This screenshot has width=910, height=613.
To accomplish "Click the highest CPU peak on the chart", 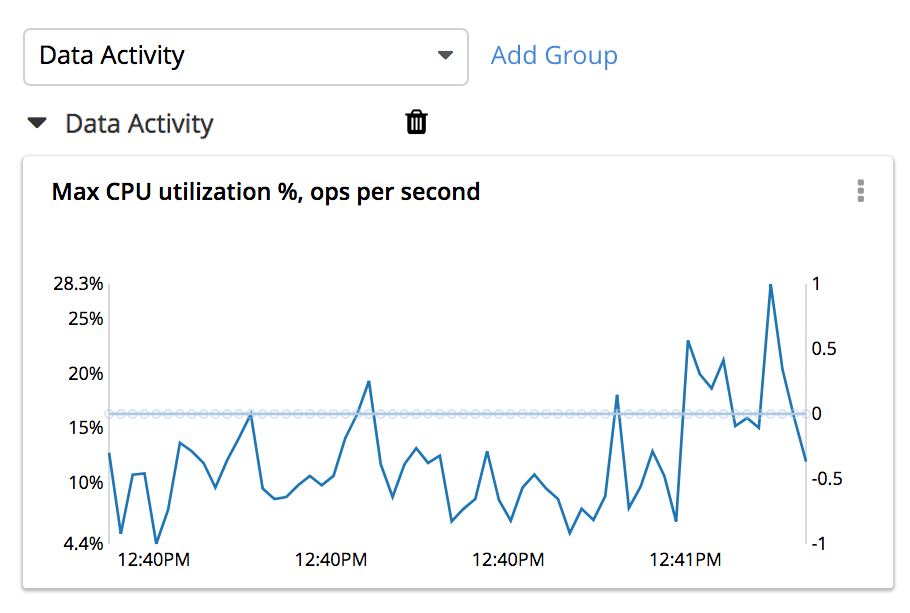I will pos(770,285).
